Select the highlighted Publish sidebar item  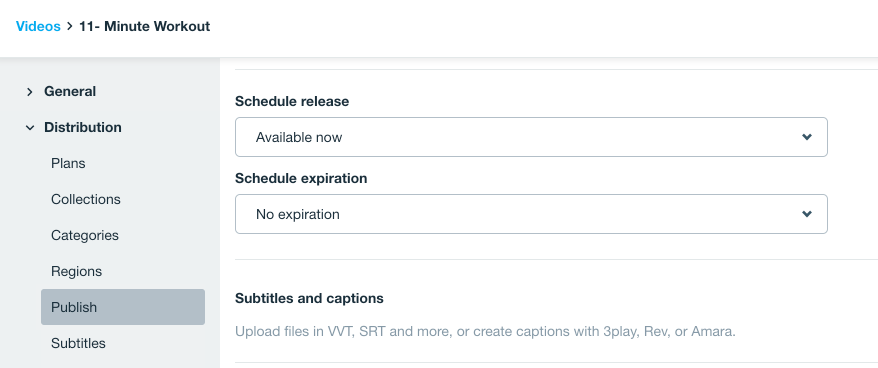point(123,307)
